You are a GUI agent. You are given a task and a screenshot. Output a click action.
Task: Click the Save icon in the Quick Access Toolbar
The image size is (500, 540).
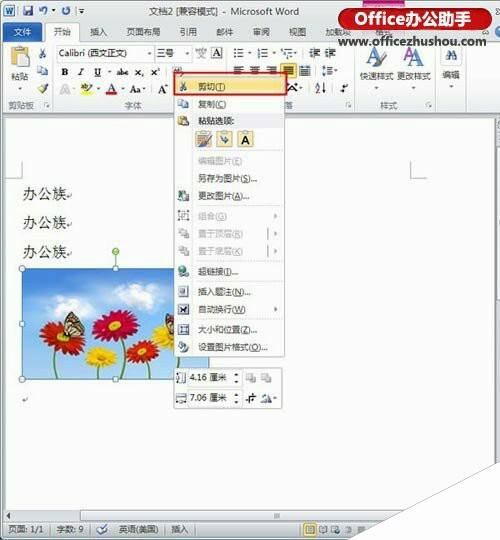pos(28,10)
